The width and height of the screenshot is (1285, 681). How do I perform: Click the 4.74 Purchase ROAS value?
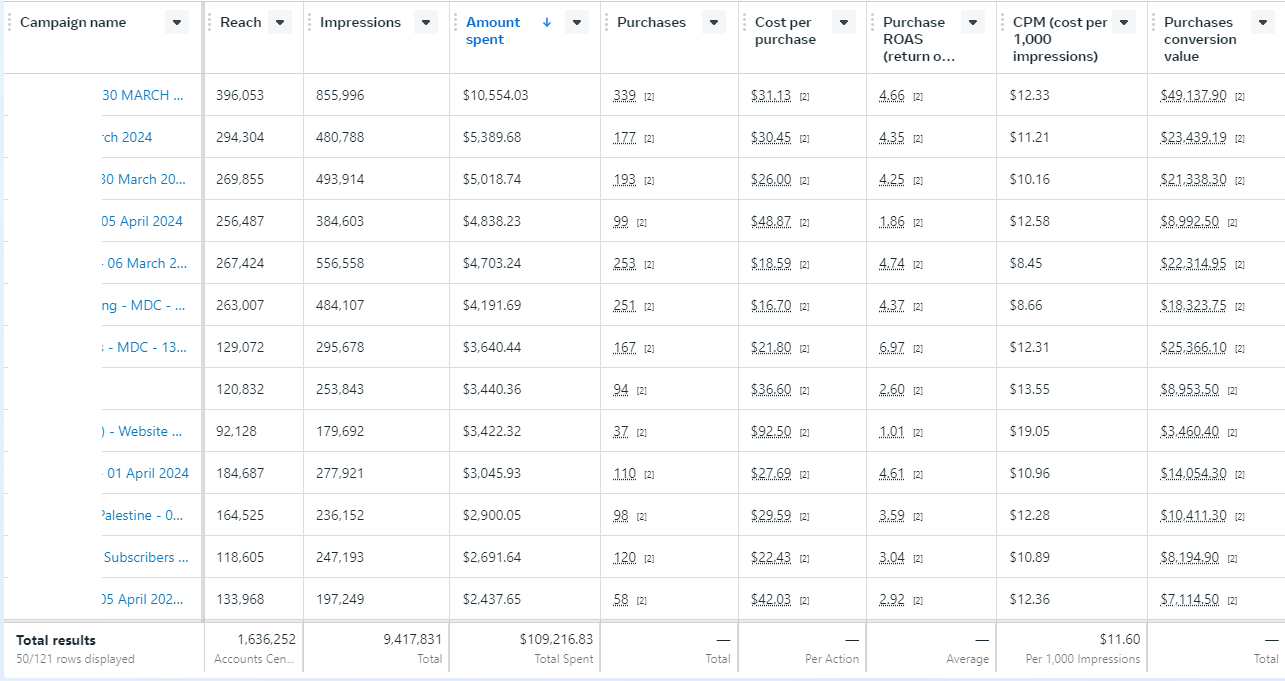891,264
